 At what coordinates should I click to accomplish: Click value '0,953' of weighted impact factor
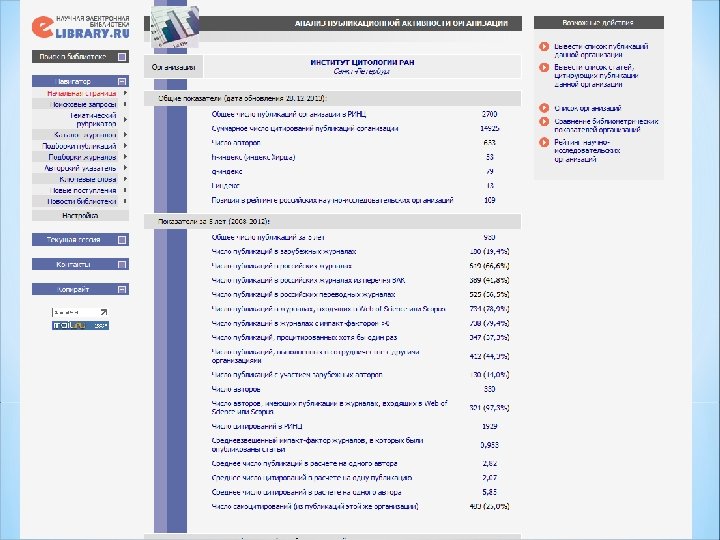coord(489,445)
